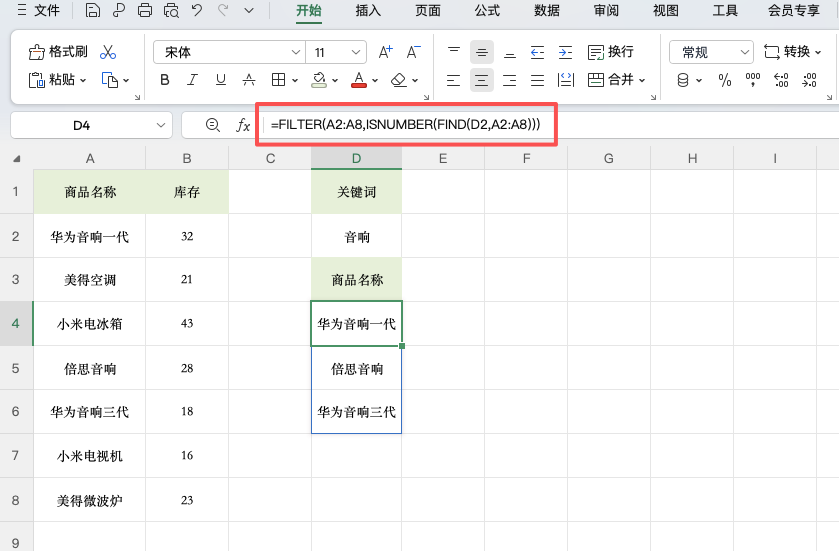Toggle underline formatting
The image size is (839, 551).
click(220, 80)
